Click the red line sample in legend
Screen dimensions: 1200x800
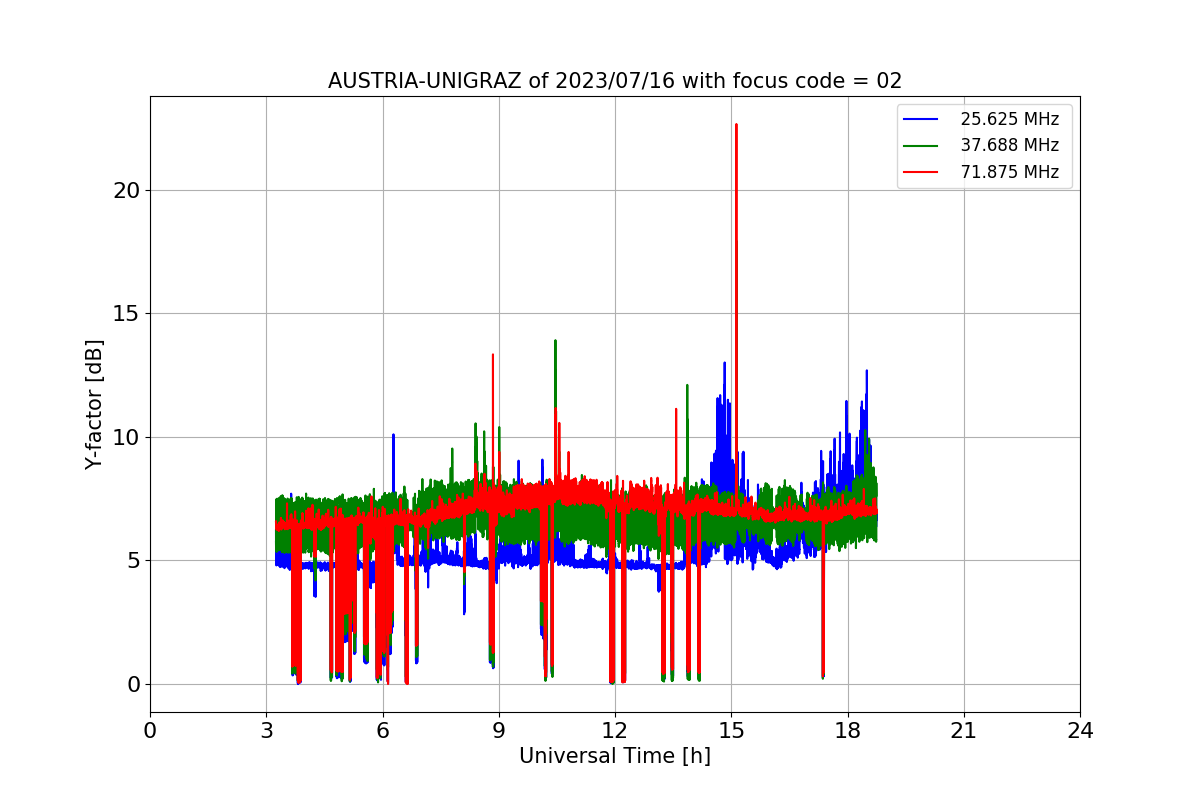[x=921, y=172]
